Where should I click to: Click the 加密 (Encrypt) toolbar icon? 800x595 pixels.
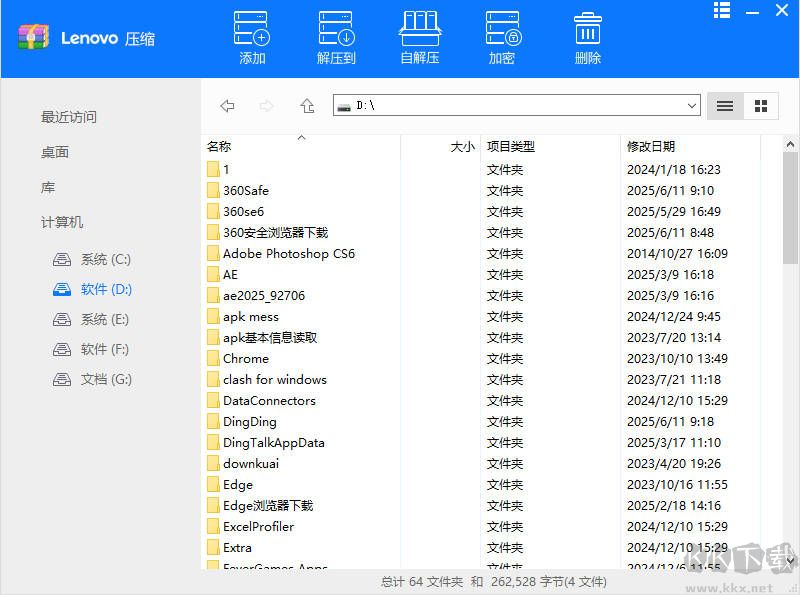click(x=503, y=38)
